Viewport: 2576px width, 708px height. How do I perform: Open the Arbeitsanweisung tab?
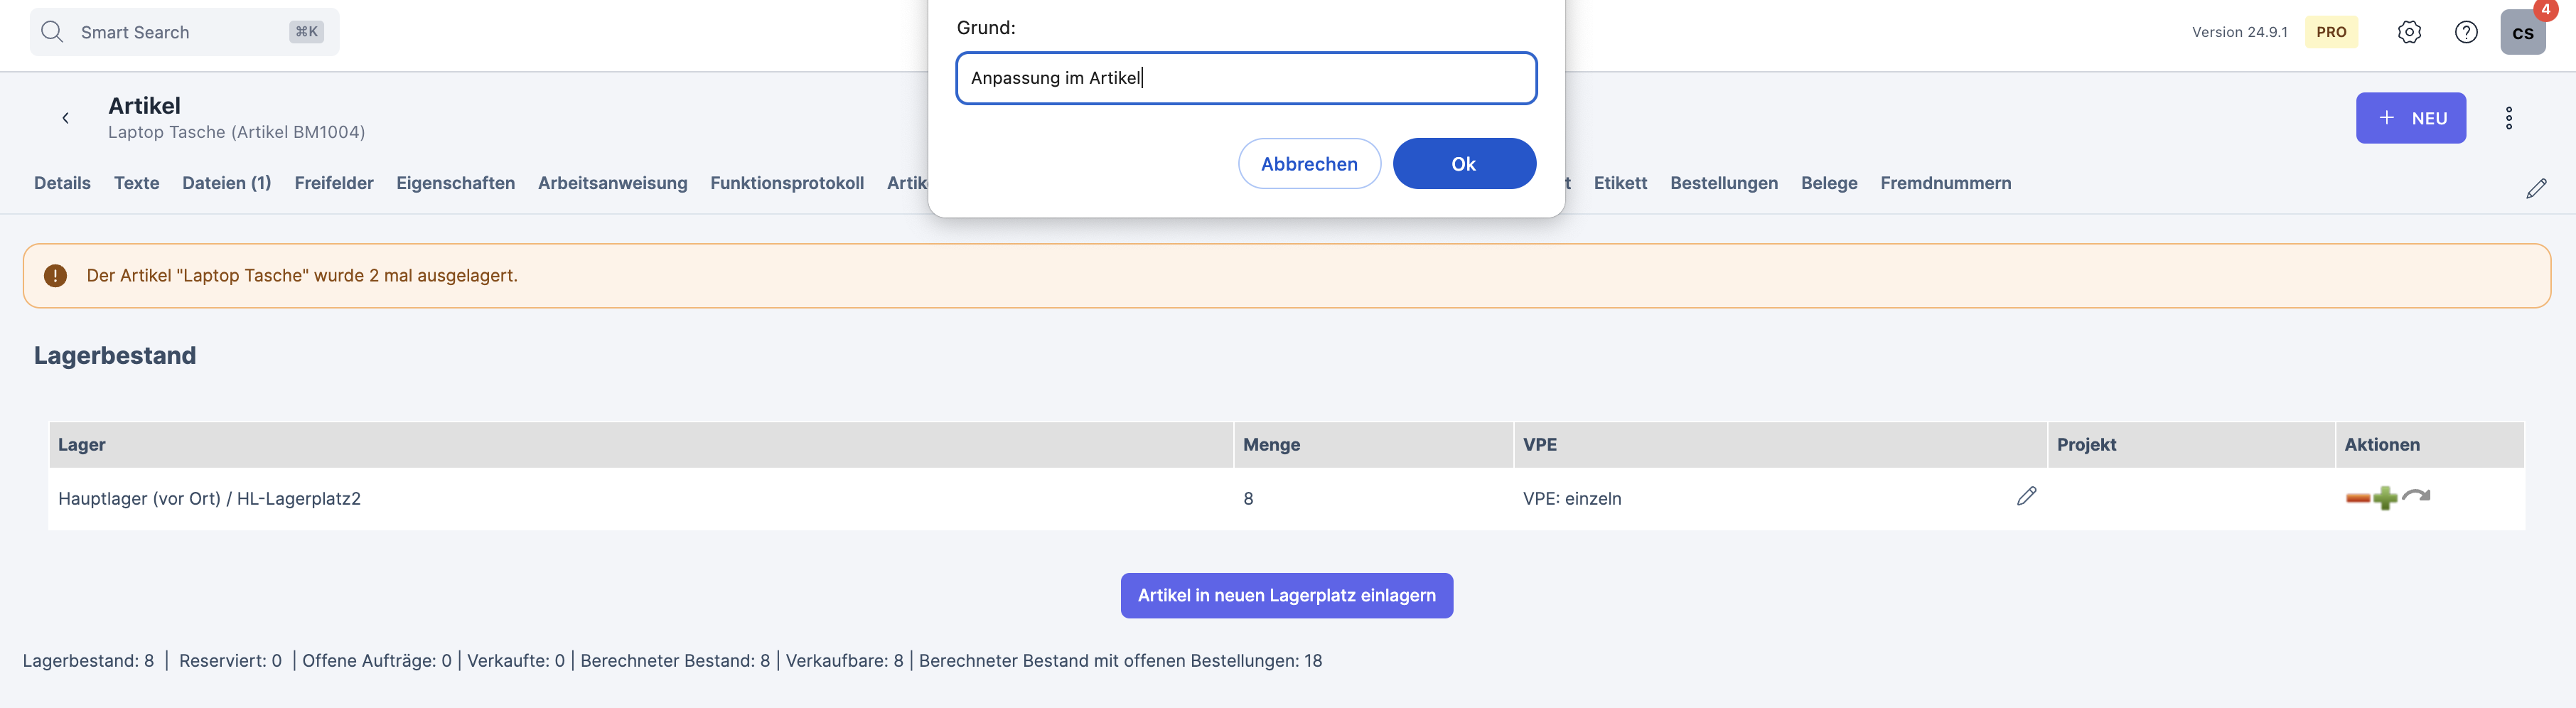612,183
